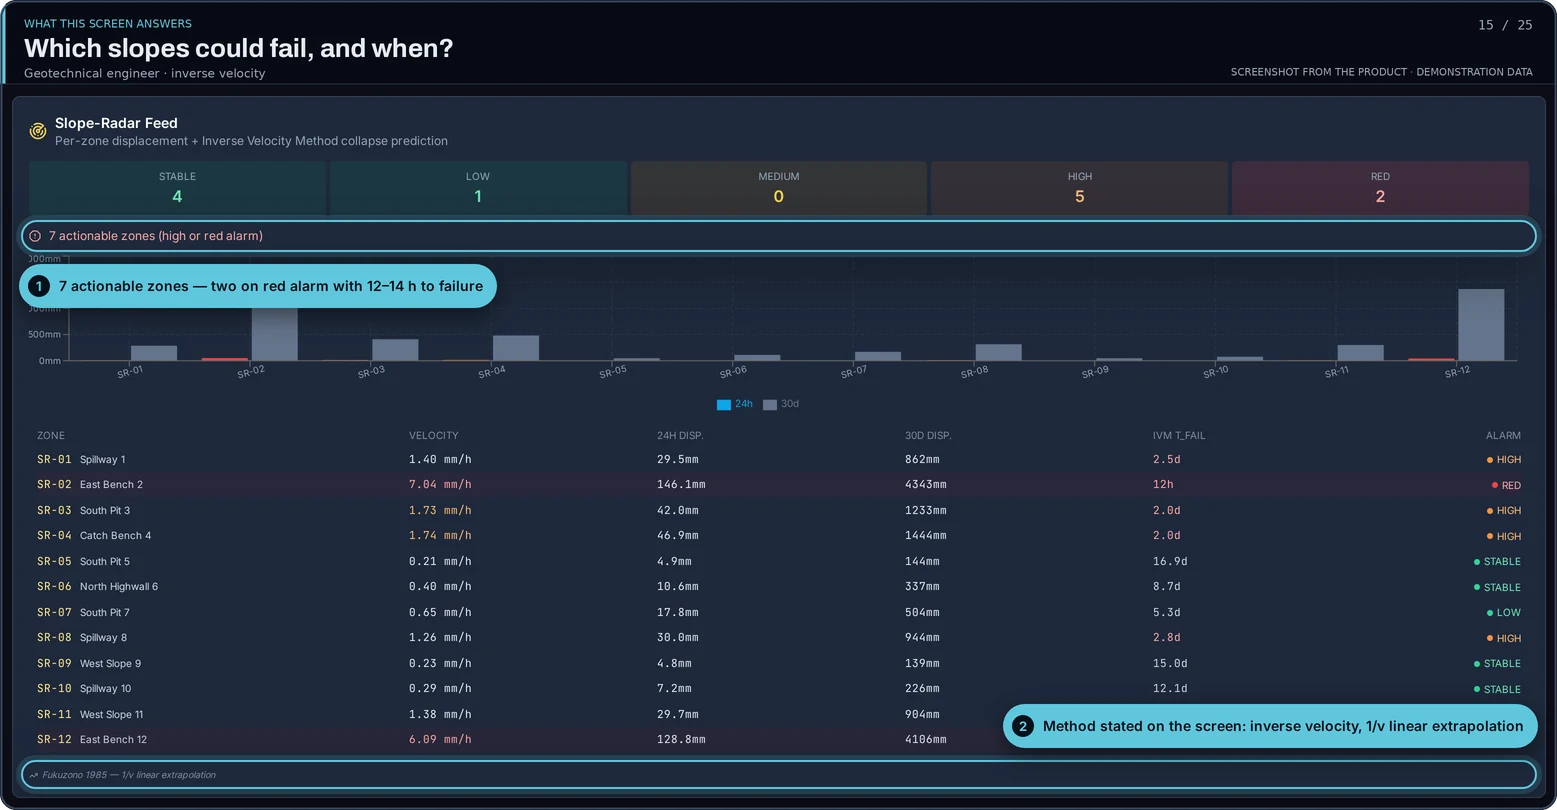This screenshot has height=810, width=1557.
Task: Select the STABLE summary card showing 4
Action: tap(177, 187)
